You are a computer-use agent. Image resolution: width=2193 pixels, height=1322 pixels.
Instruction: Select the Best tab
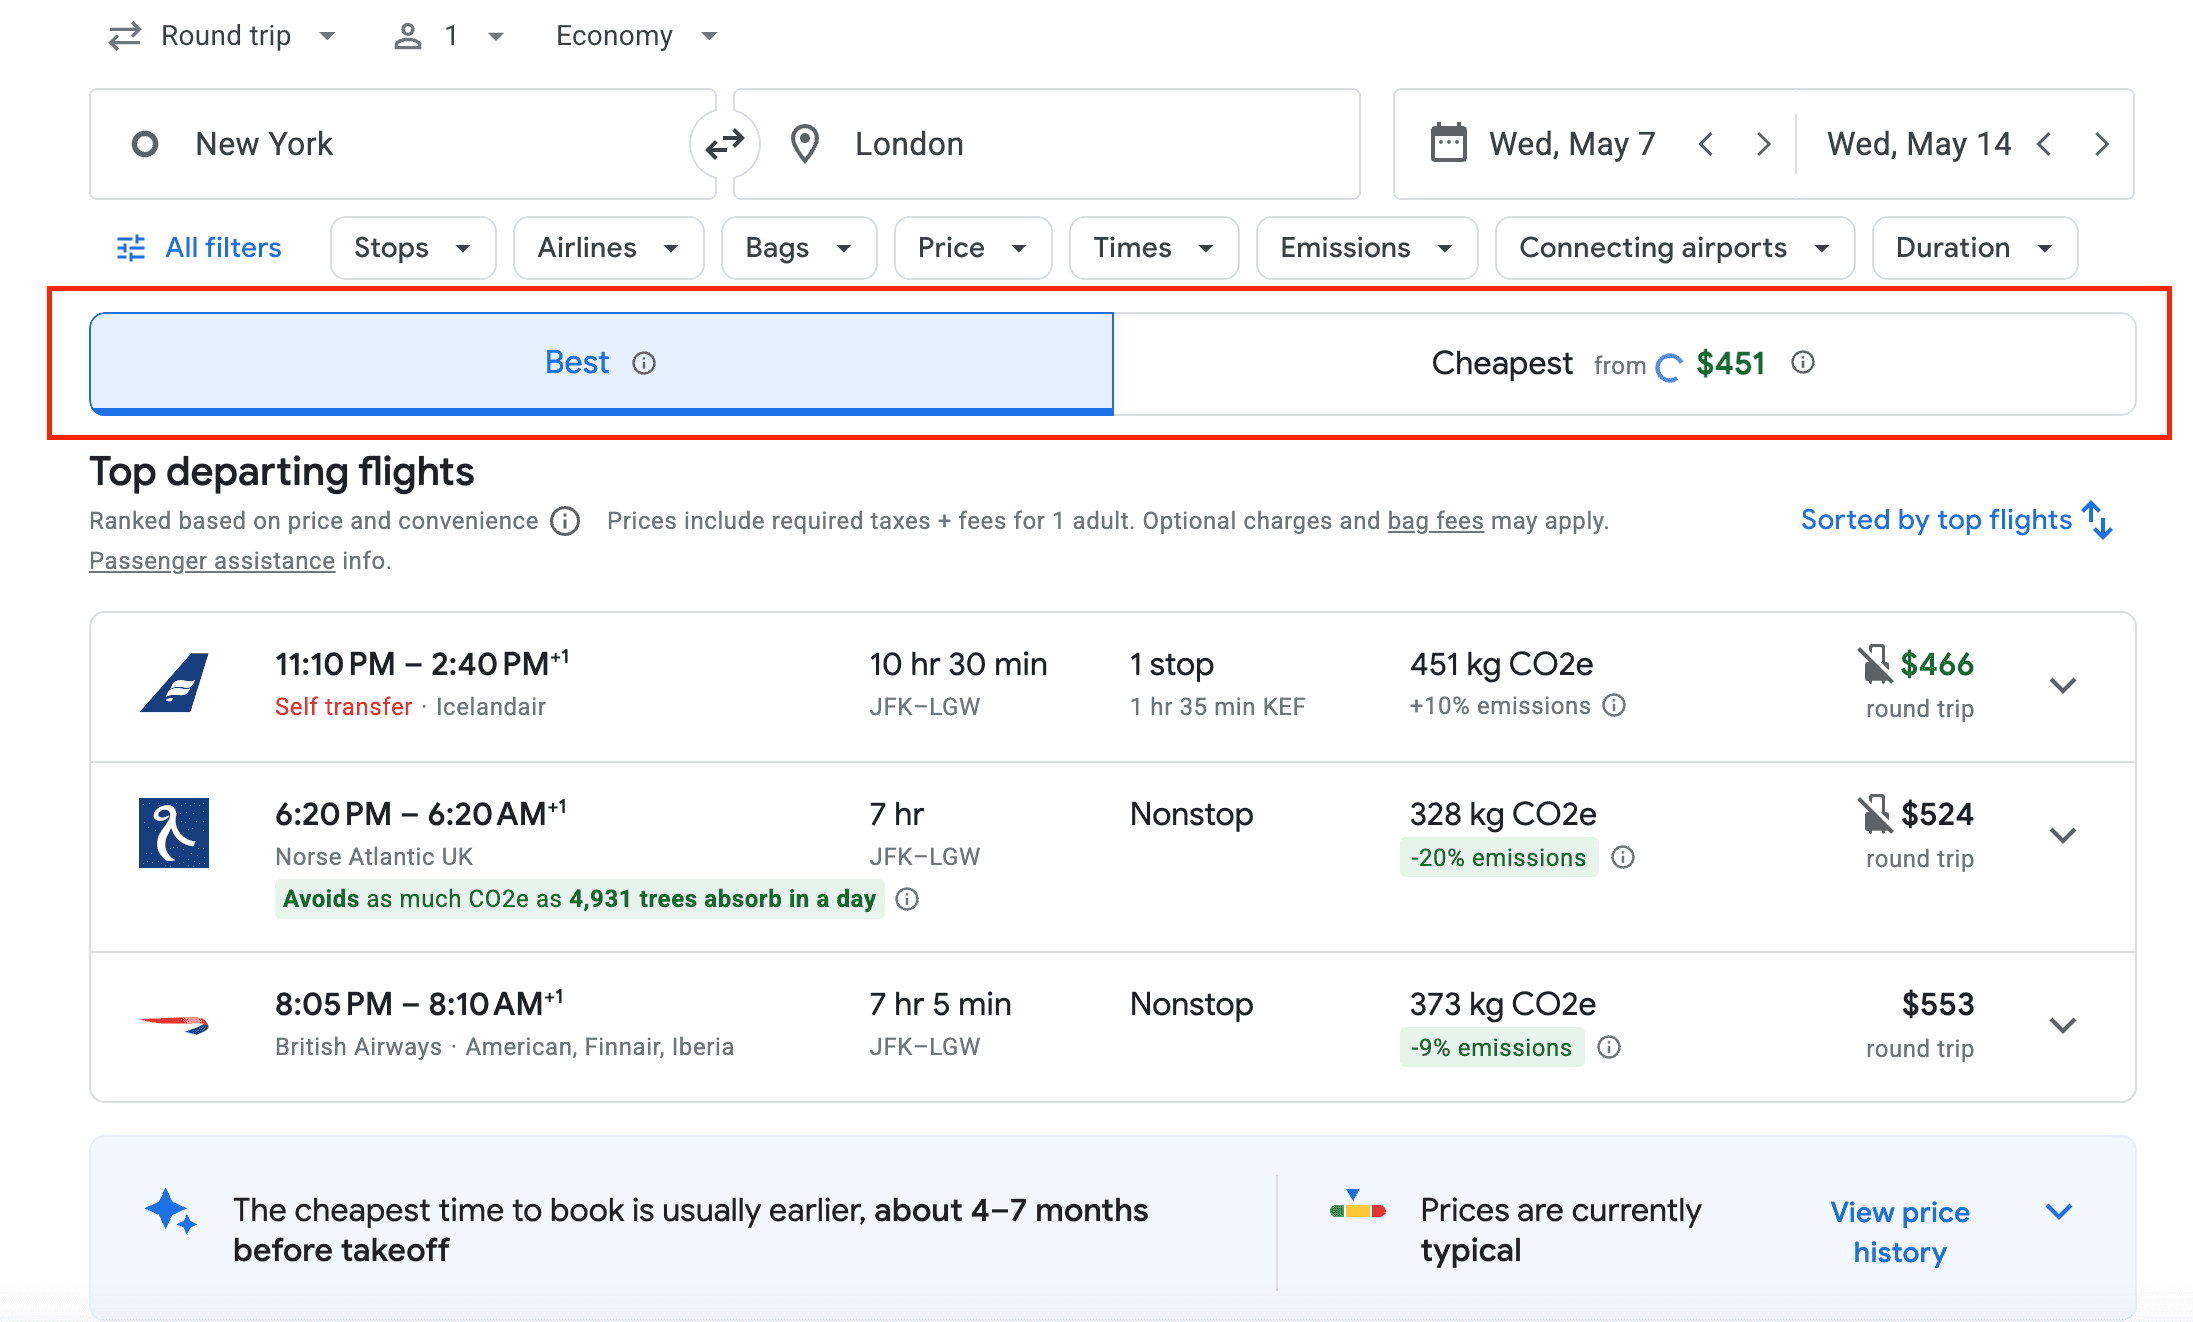tap(601, 363)
